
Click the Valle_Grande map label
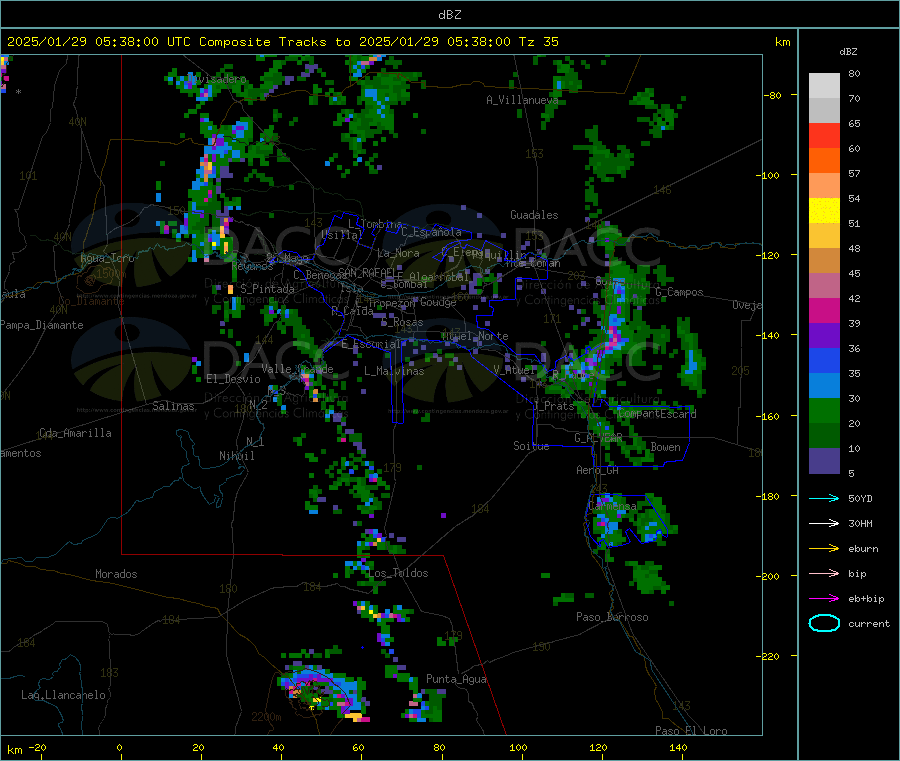(297, 369)
